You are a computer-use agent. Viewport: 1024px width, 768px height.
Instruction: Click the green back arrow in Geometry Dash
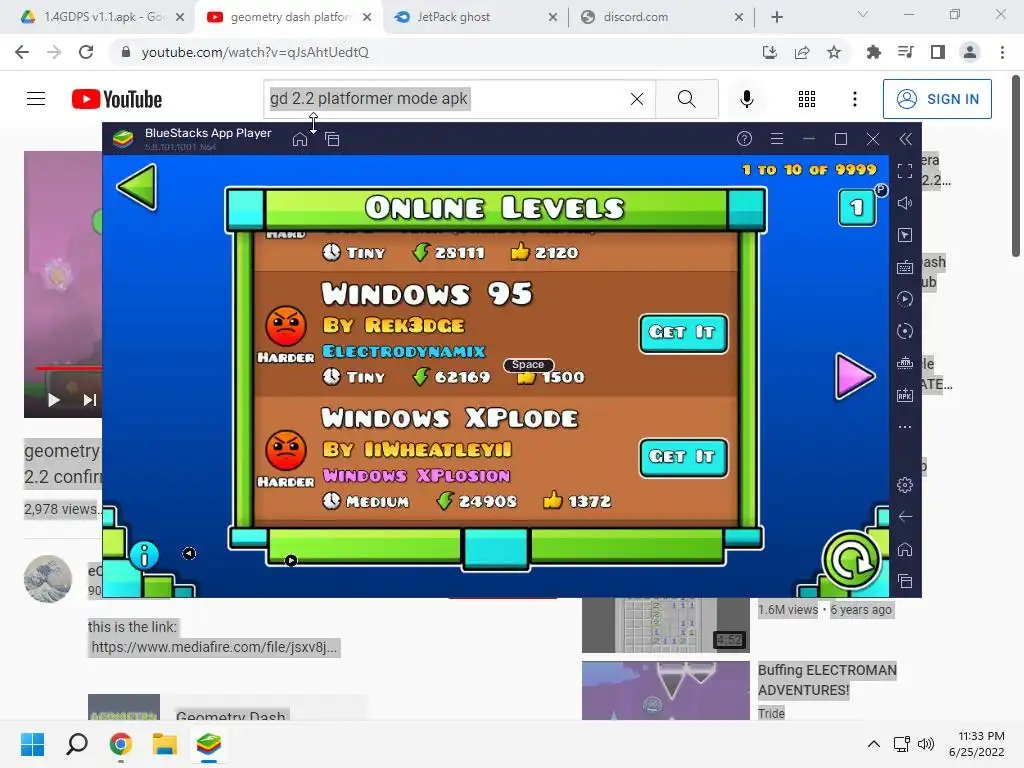click(x=138, y=187)
